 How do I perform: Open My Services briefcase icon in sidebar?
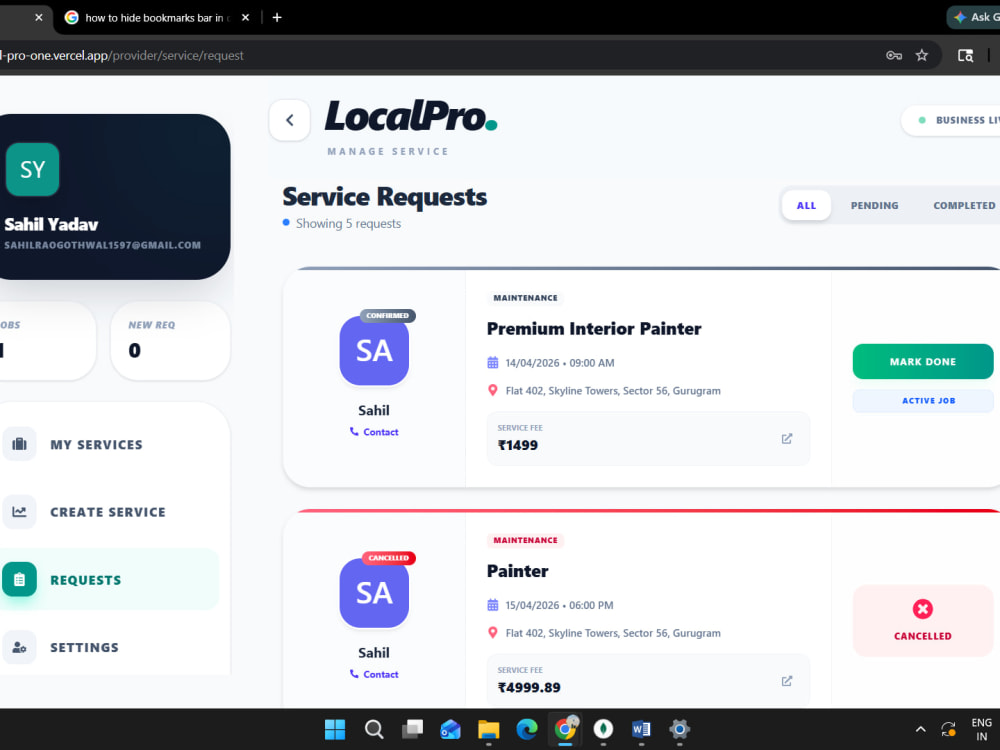[19, 444]
